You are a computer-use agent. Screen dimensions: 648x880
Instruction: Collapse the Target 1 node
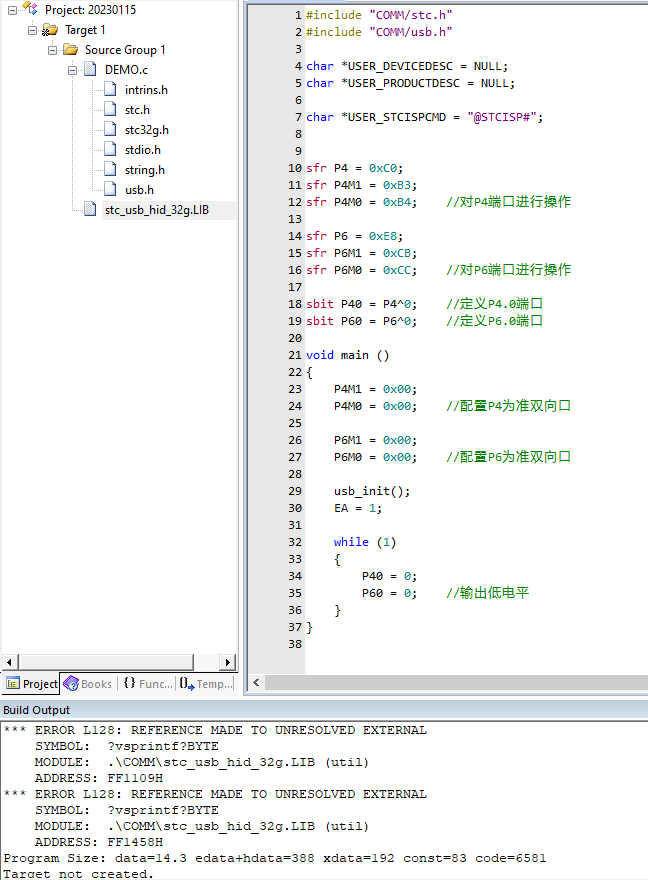click(33, 30)
